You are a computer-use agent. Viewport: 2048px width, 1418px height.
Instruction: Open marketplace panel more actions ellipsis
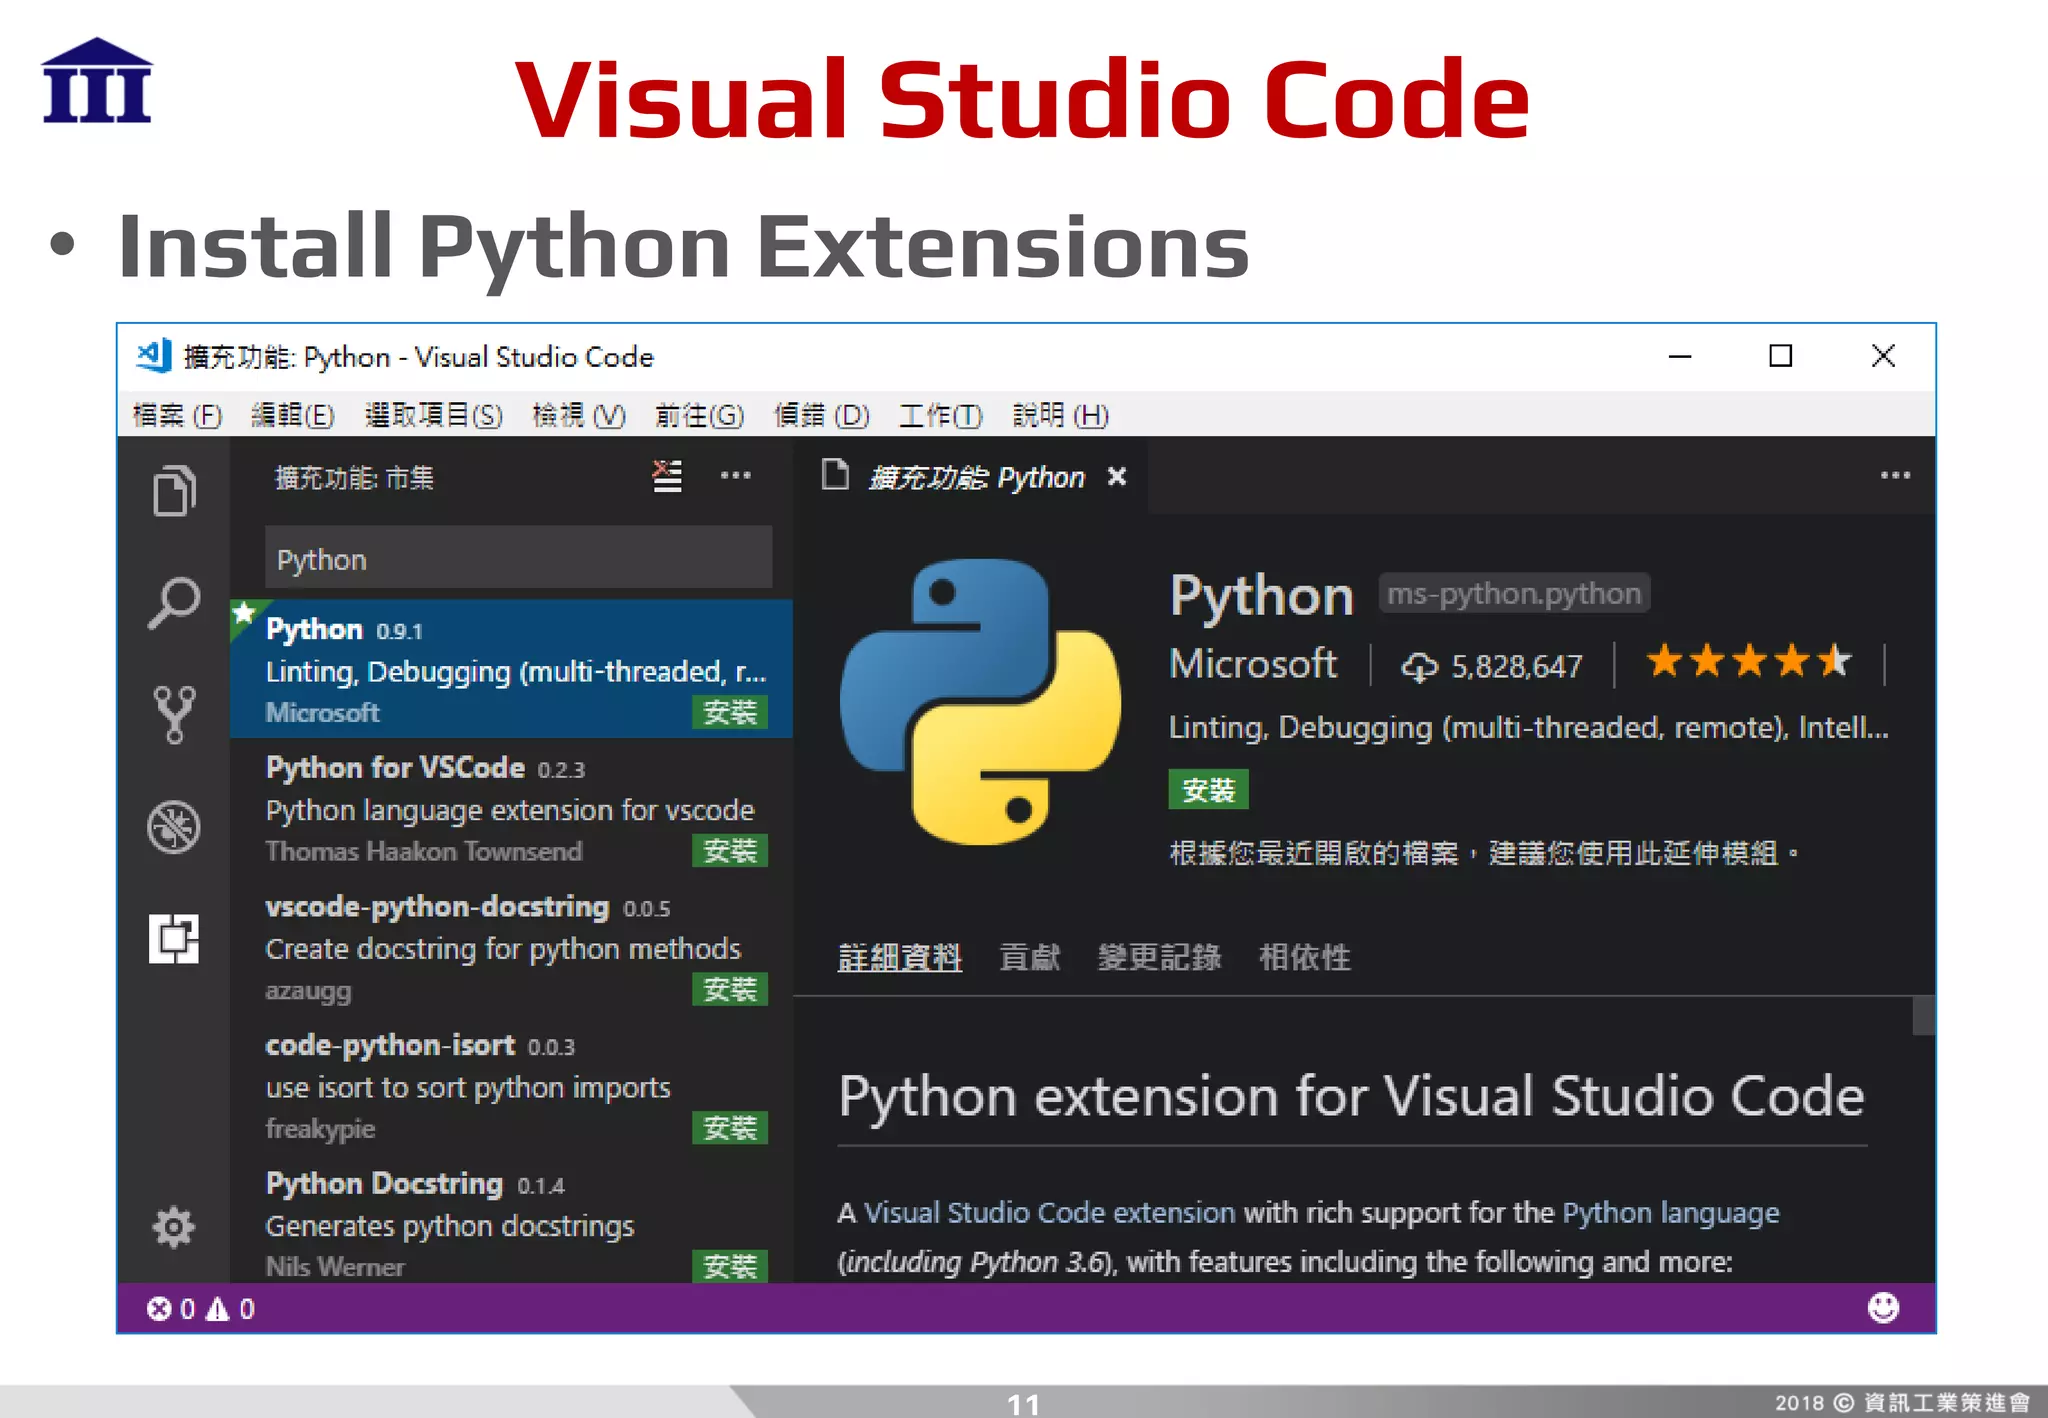pyautogui.click(x=735, y=476)
